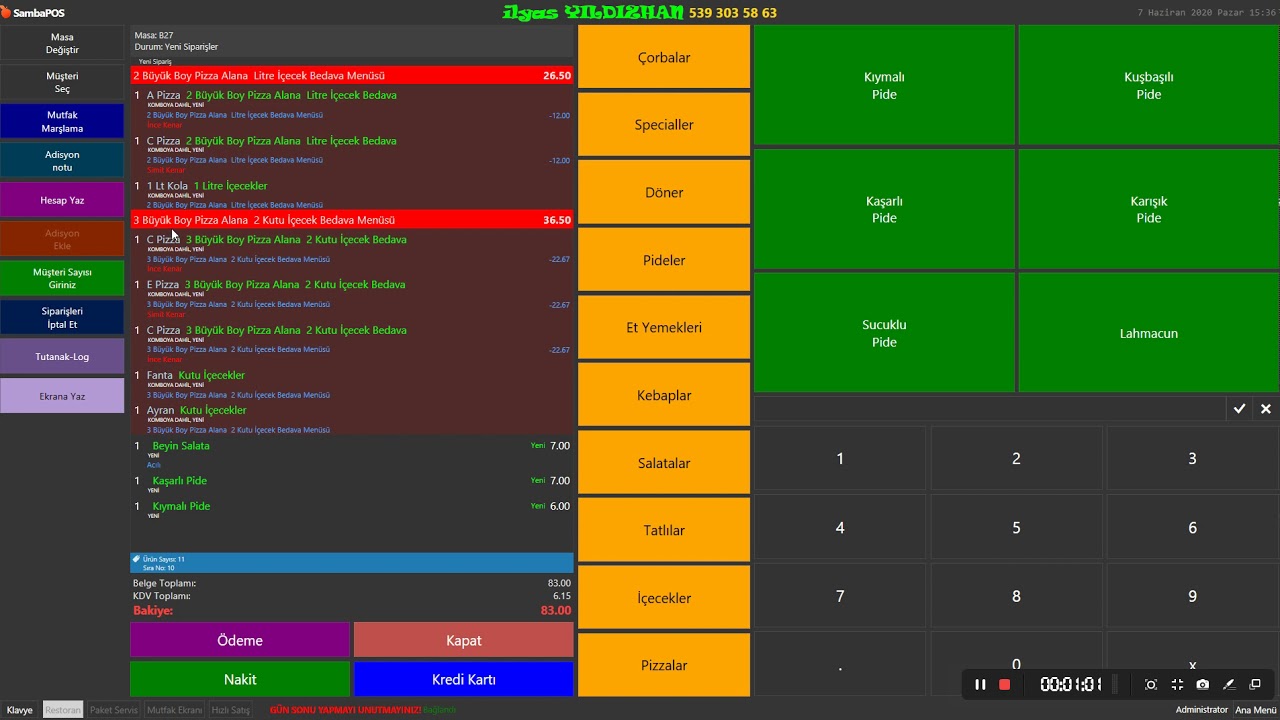This screenshot has width=1280, height=720.
Task: Confirm numpad entry with checkmark icon
Action: click(x=1239, y=409)
